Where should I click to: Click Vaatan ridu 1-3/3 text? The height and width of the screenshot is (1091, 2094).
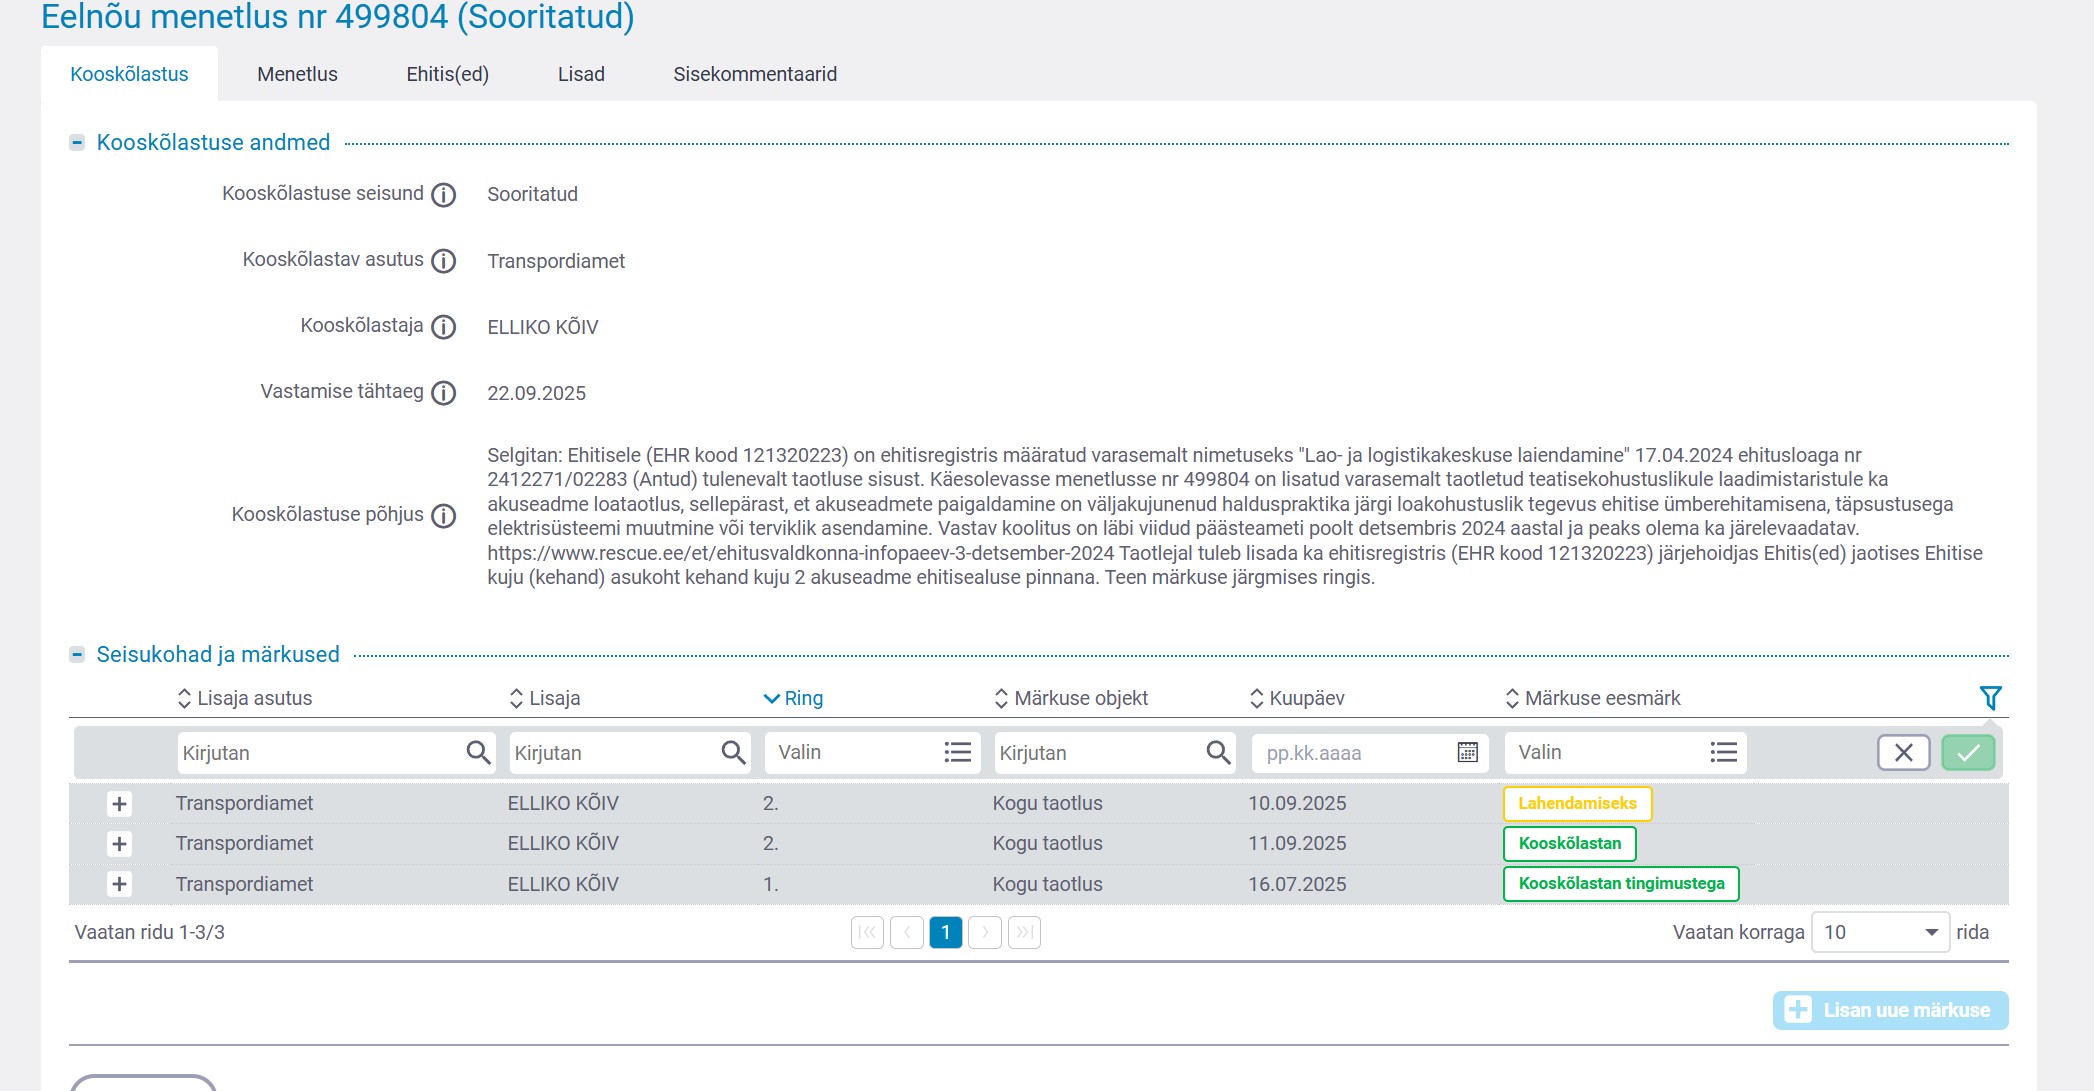(150, 932)
